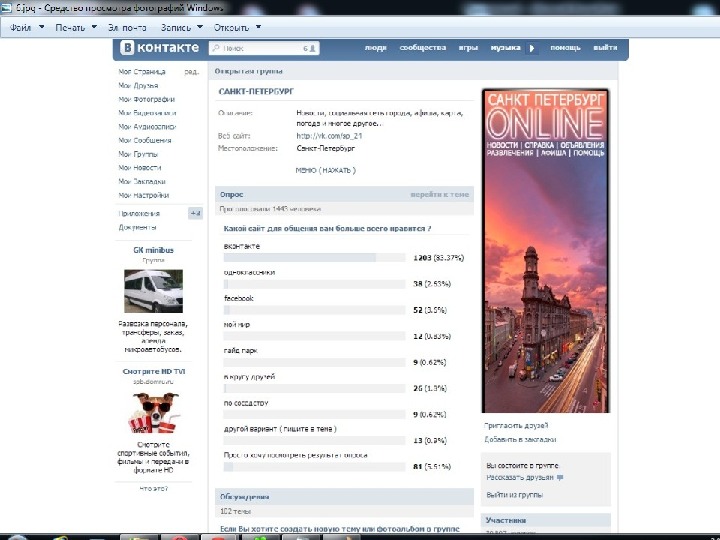Click Добавить в закладки under group avatar

pyautogui.click(x=520, y=439)
